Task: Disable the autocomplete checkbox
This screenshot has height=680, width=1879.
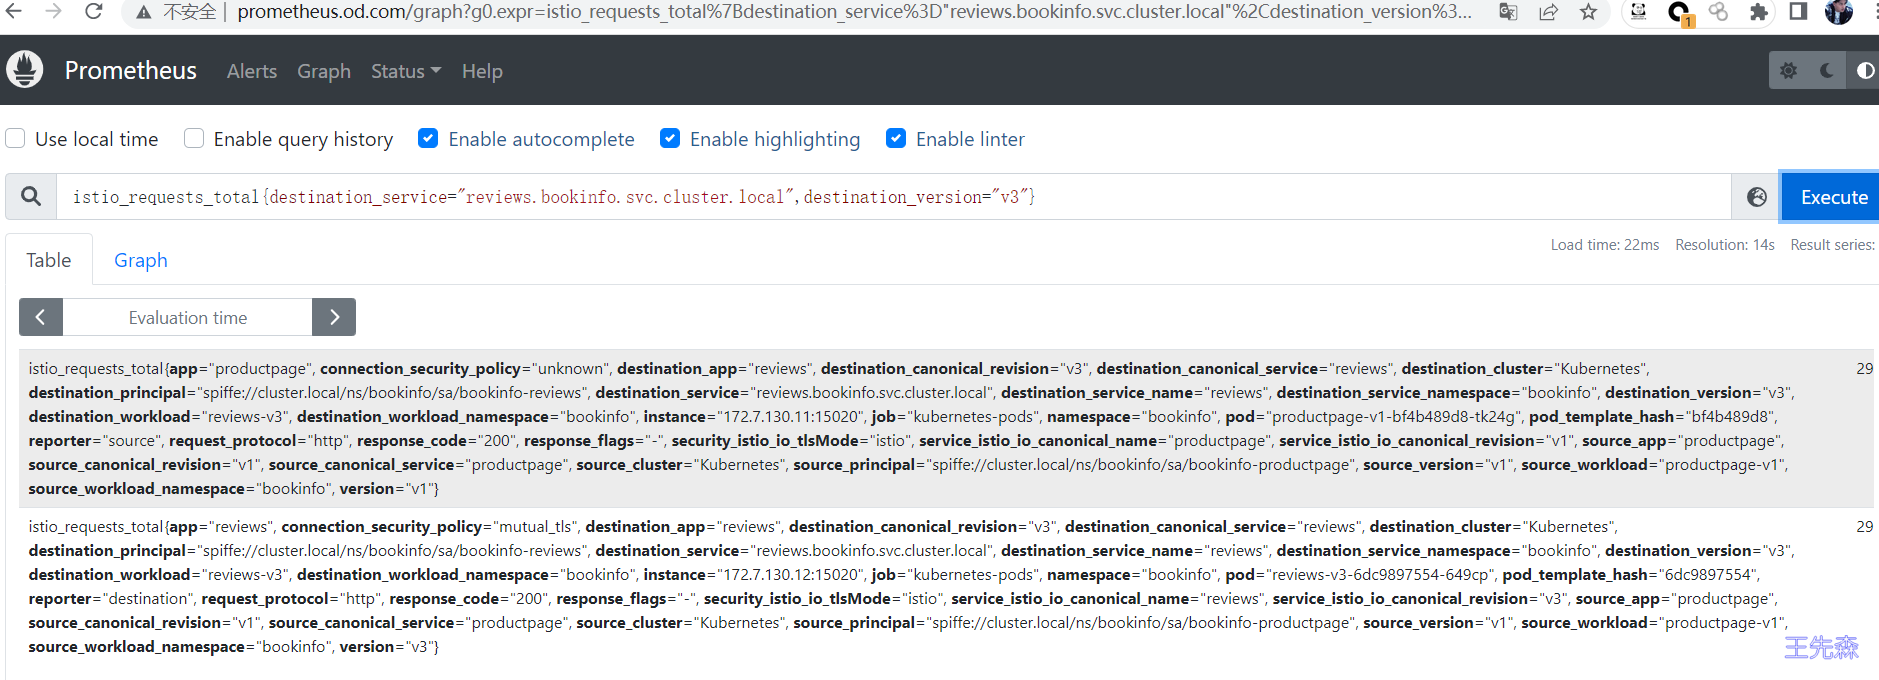Action: (428, 139)
